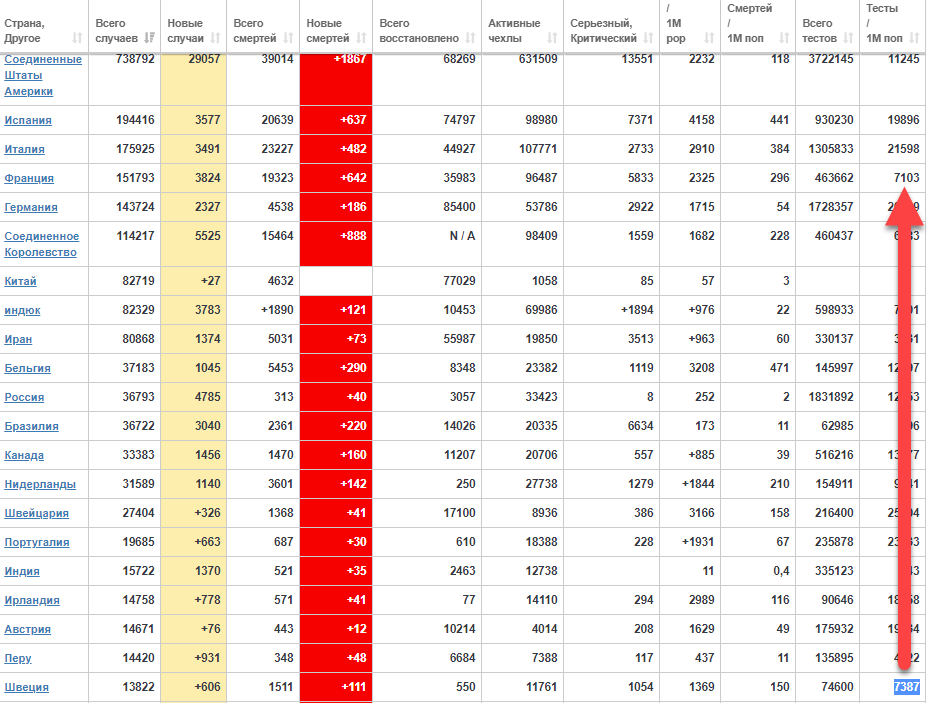
Task: Click sort arrows next to Новые случаи
Action: coord(216,38)
